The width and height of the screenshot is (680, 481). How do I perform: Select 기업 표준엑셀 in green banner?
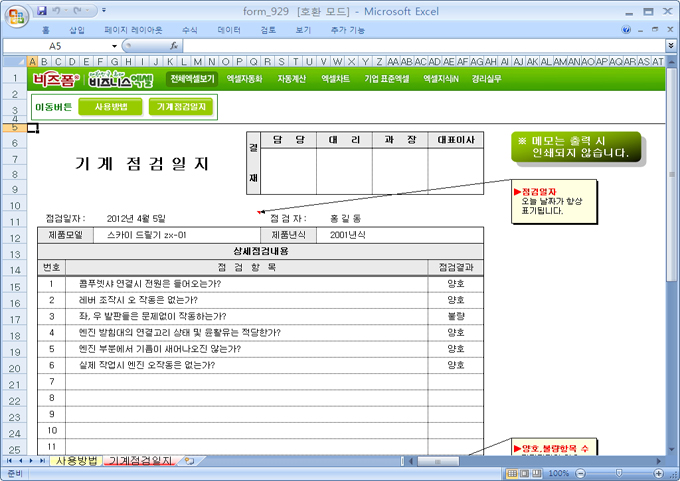386,79
